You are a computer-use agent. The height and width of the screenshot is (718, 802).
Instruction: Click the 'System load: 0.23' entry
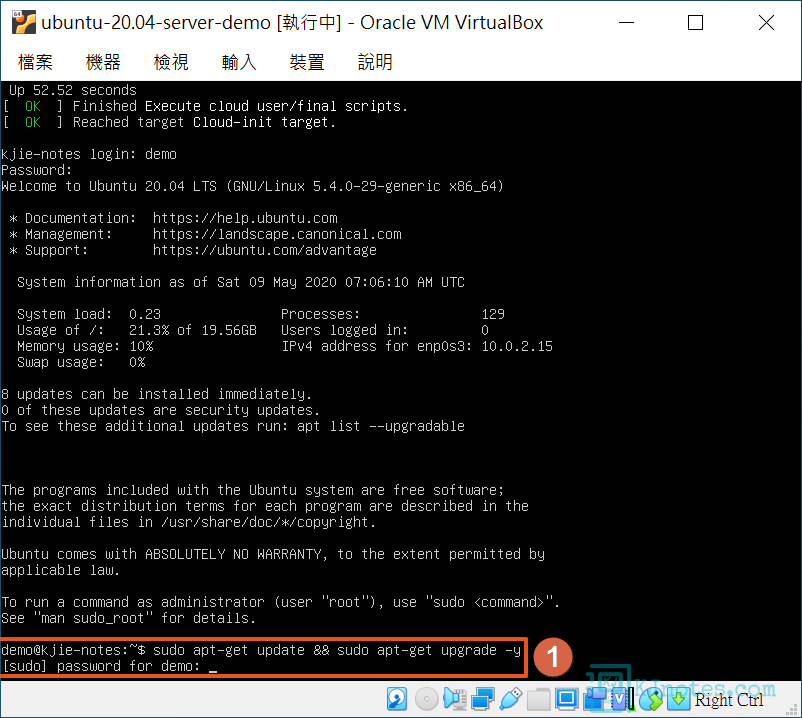pyautogui.click(x=89, y=314)
